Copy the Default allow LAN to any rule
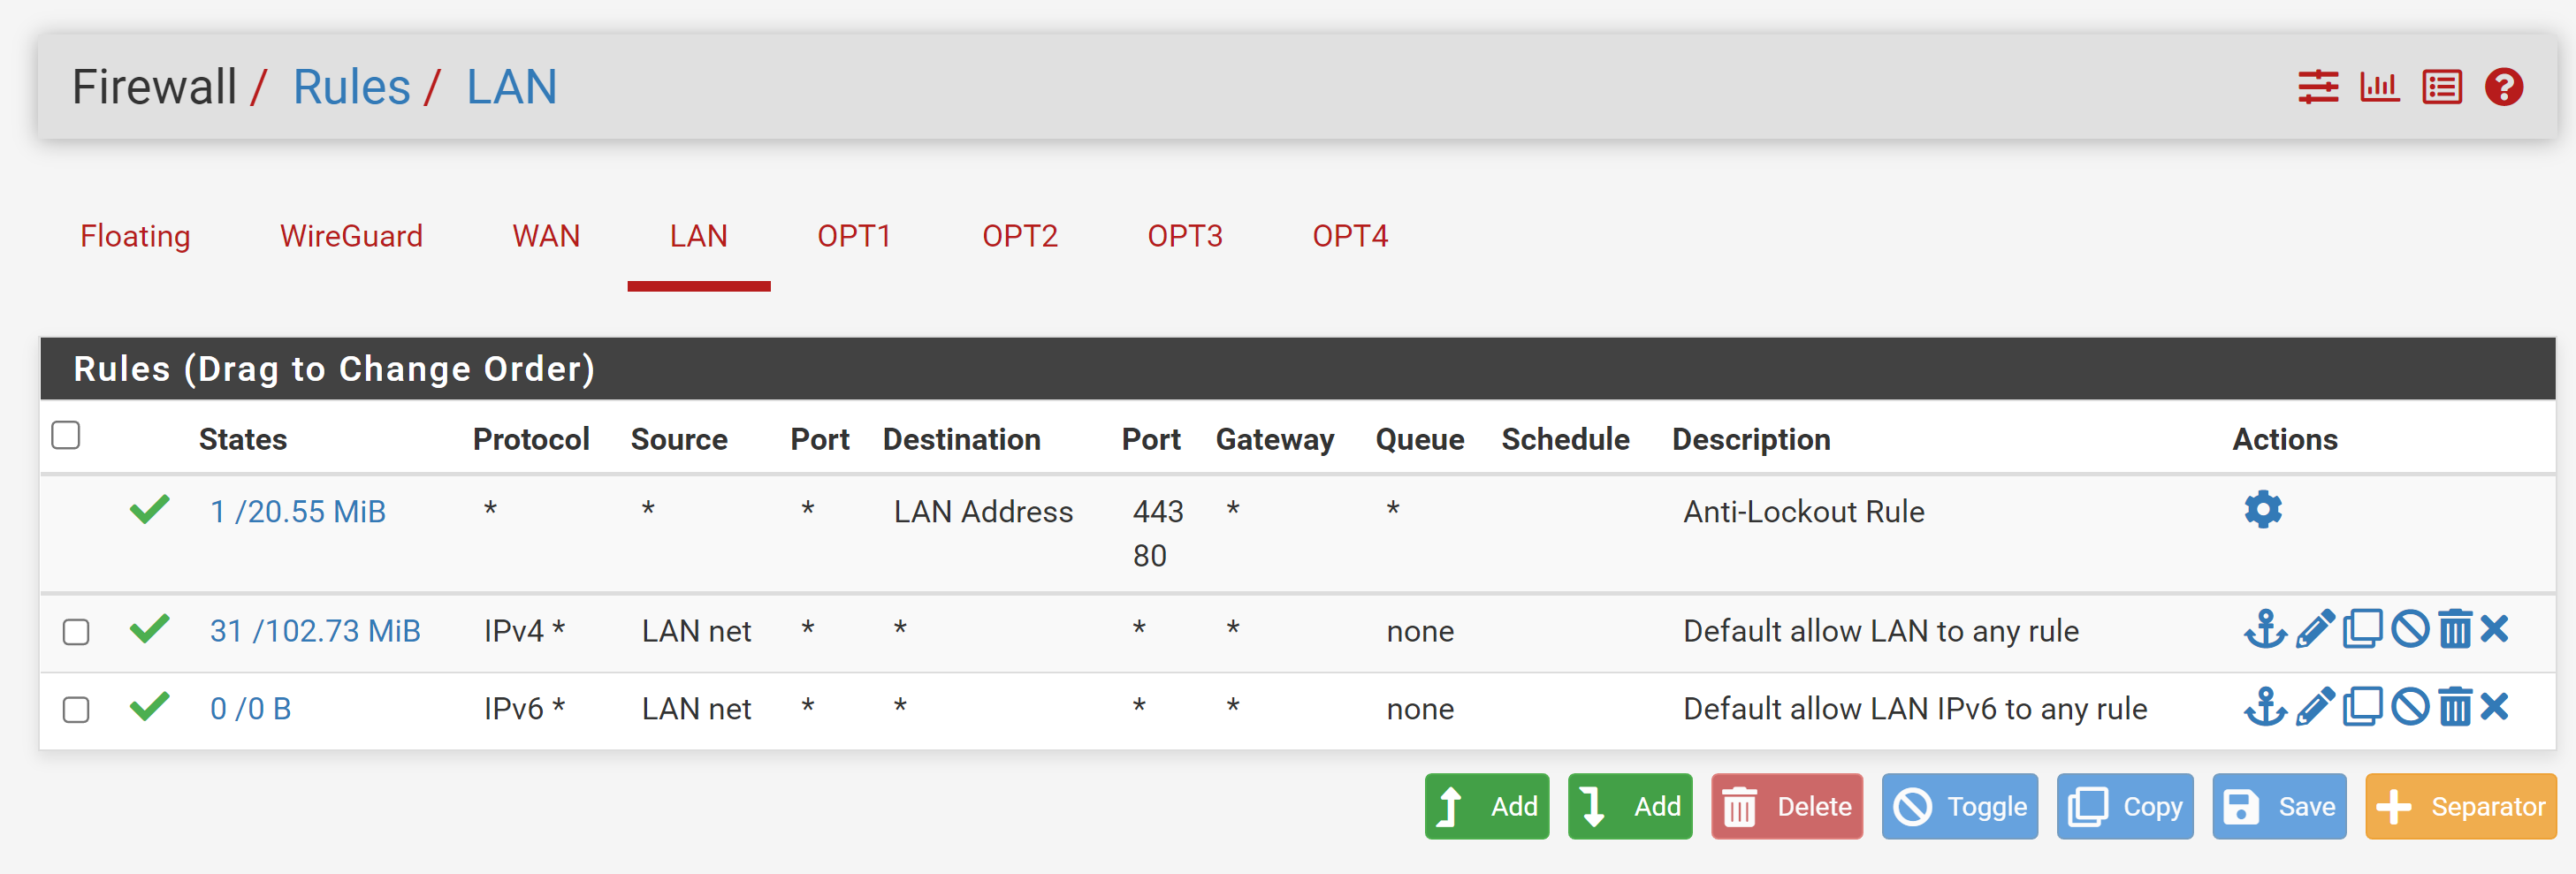This screenshot has height=874, width=2576. (2363, 629)
